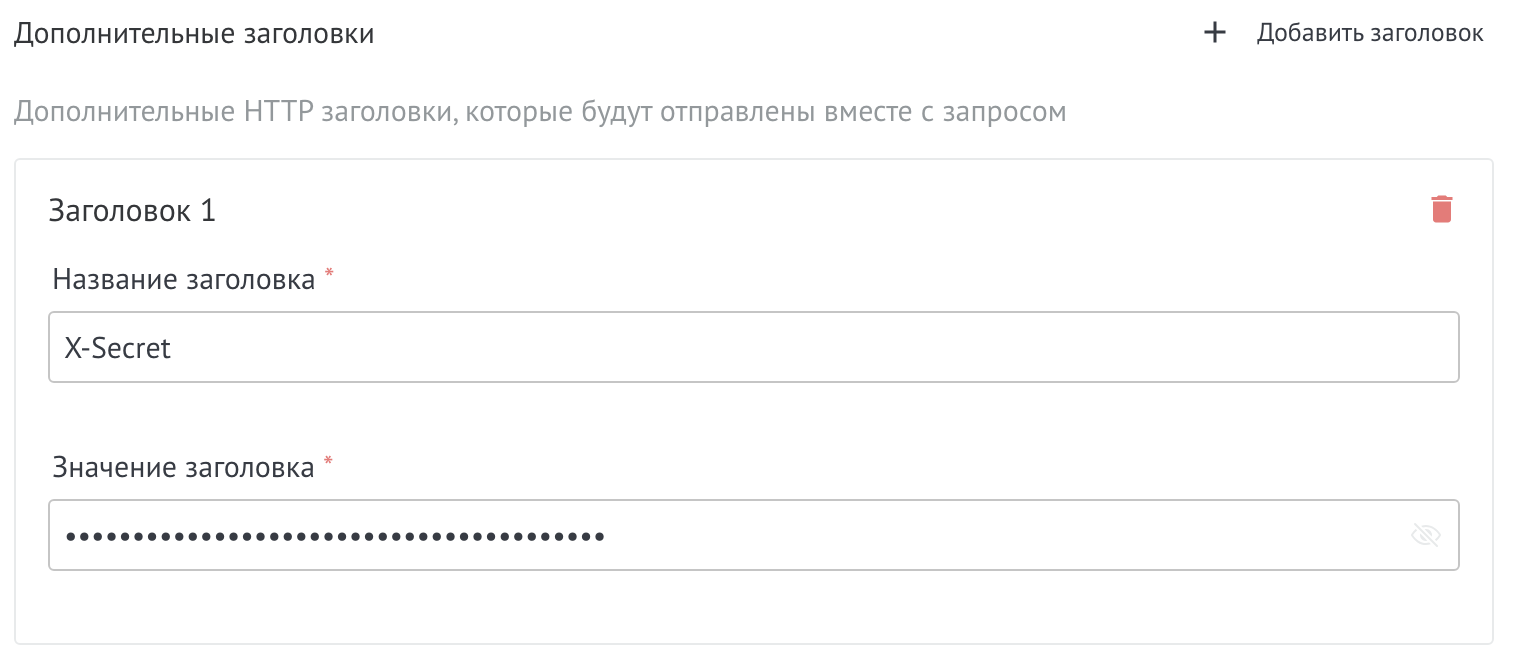Click the Заголовок 1 card title

point(131,210)
